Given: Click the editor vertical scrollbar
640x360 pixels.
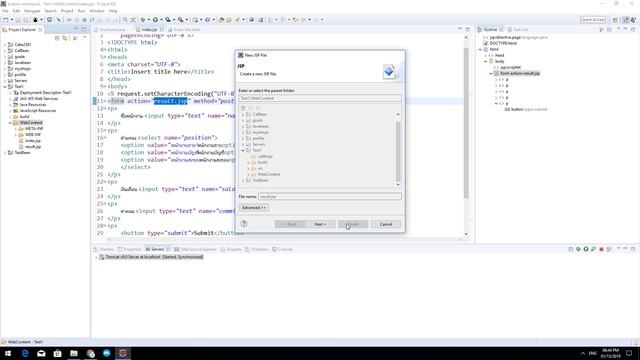Looking at the screenshot, I should [466, 122].
